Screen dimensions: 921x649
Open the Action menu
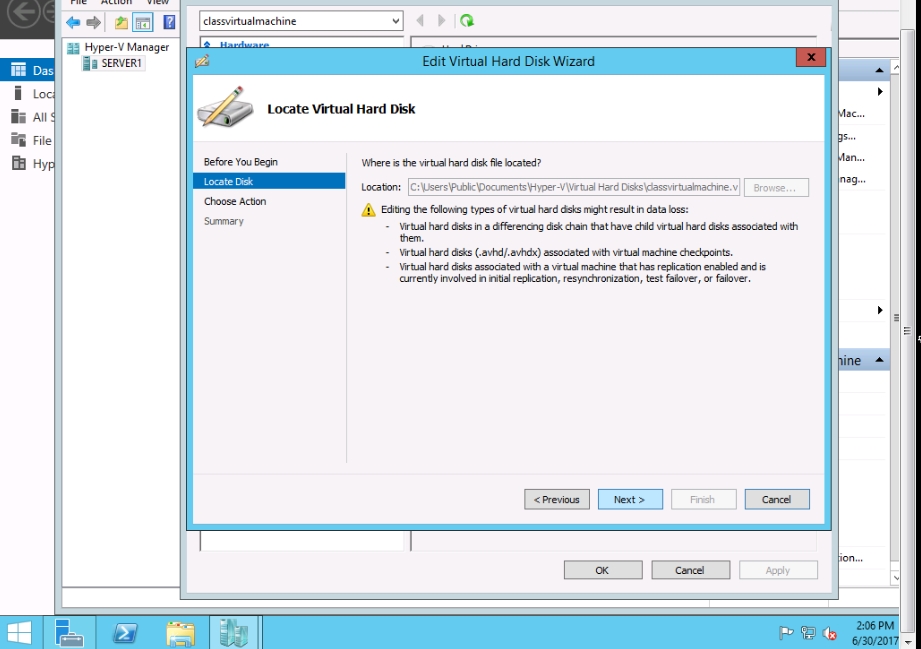(x=116, y=2)
